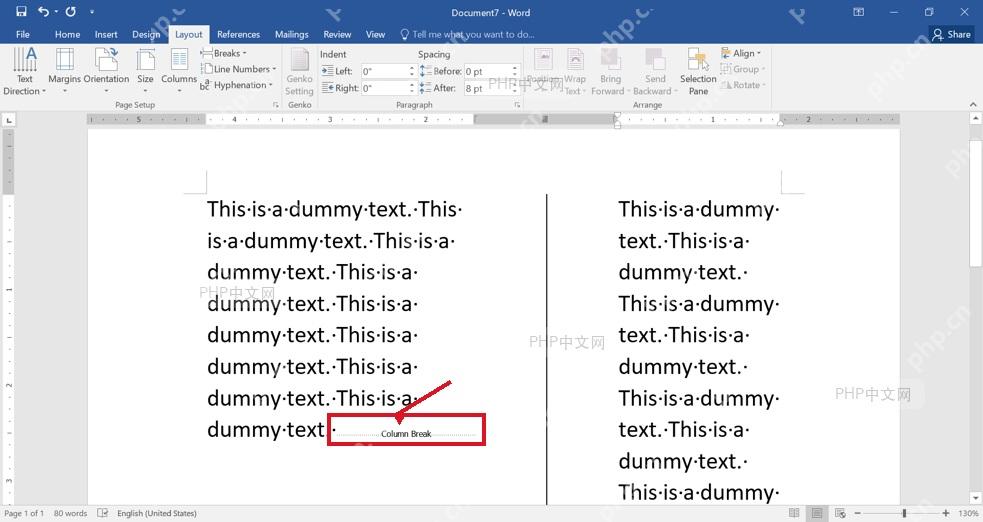Click the Spacing After field
Screen dimensions: 983x522
[489, 88]
